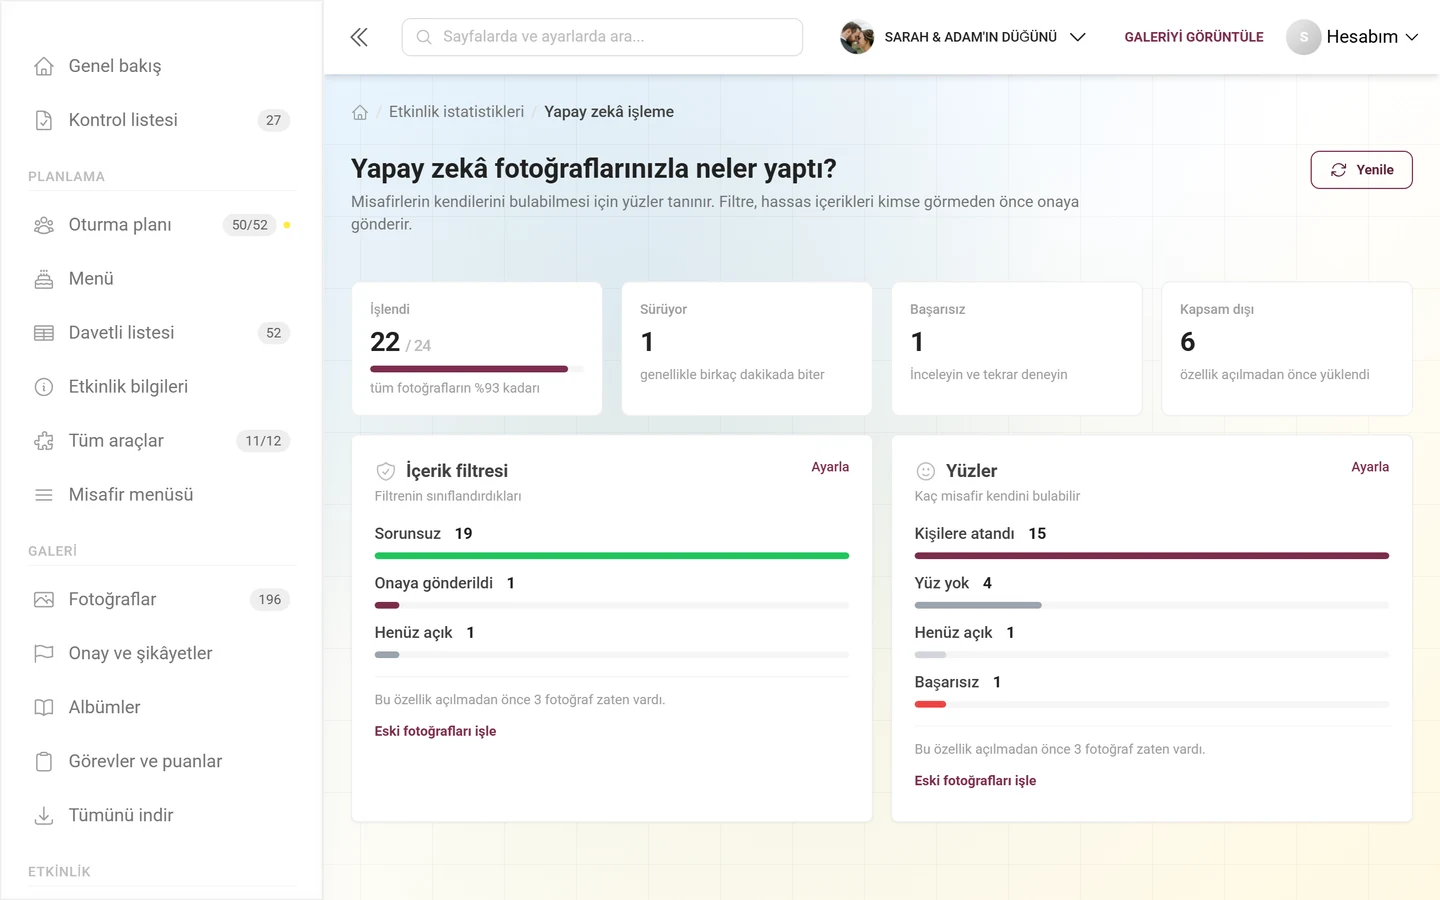Click the green Sorunsuz progress bar
The width and height of the screenshot is (1440, 900).
point(612,556)
